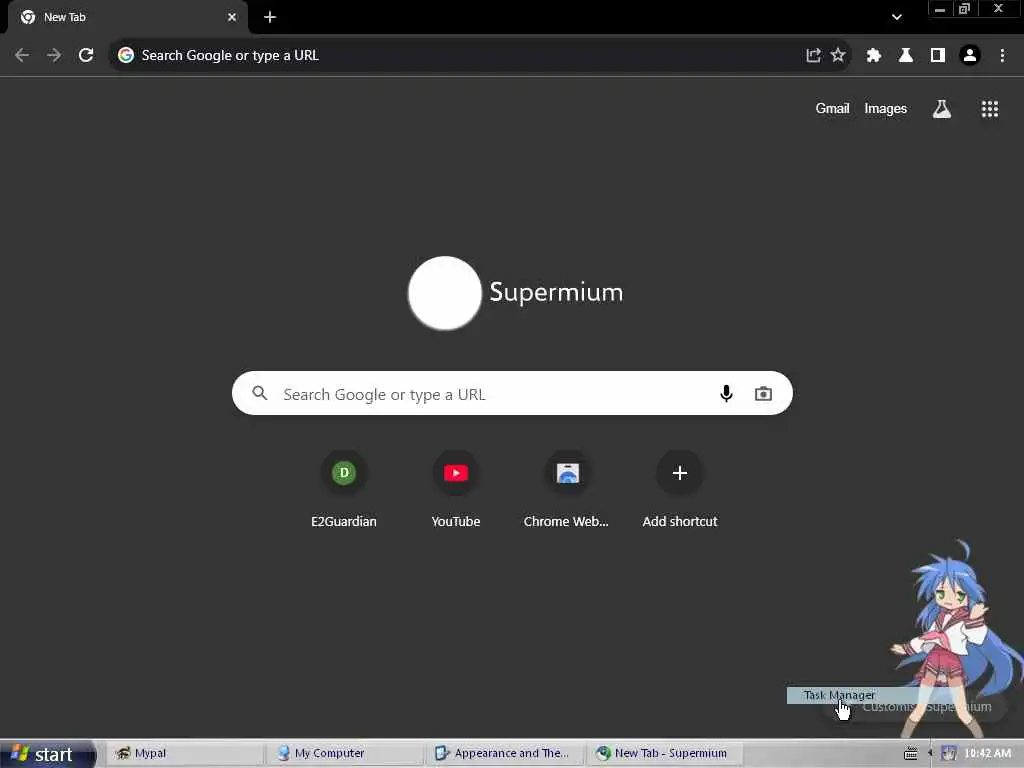Open the Windows start menu
The height and width of the screenshot is (768, 1024).
point(47,754)
